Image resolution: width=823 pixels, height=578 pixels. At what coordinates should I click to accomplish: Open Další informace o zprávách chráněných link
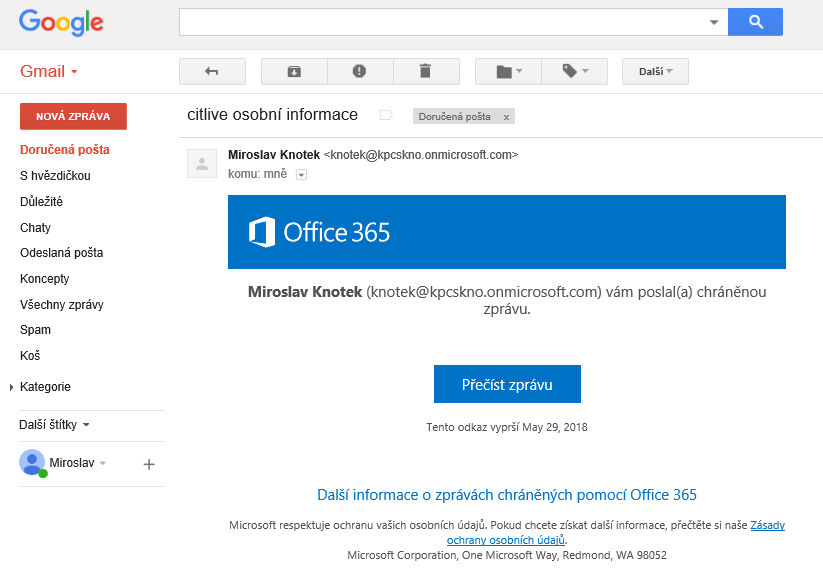507,495
